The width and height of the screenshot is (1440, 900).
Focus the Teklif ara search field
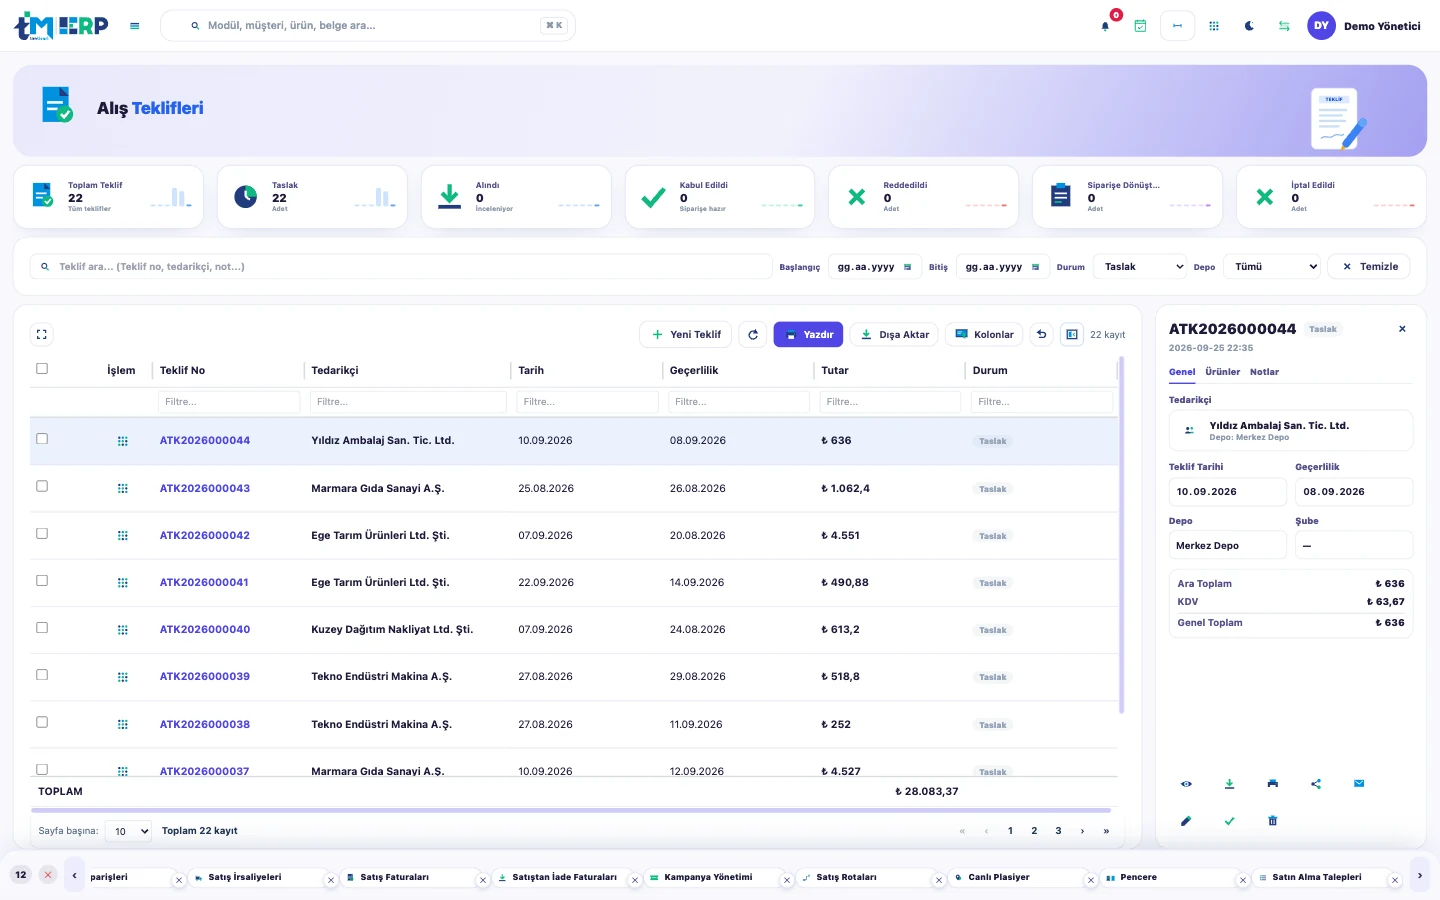coord(400,267)
